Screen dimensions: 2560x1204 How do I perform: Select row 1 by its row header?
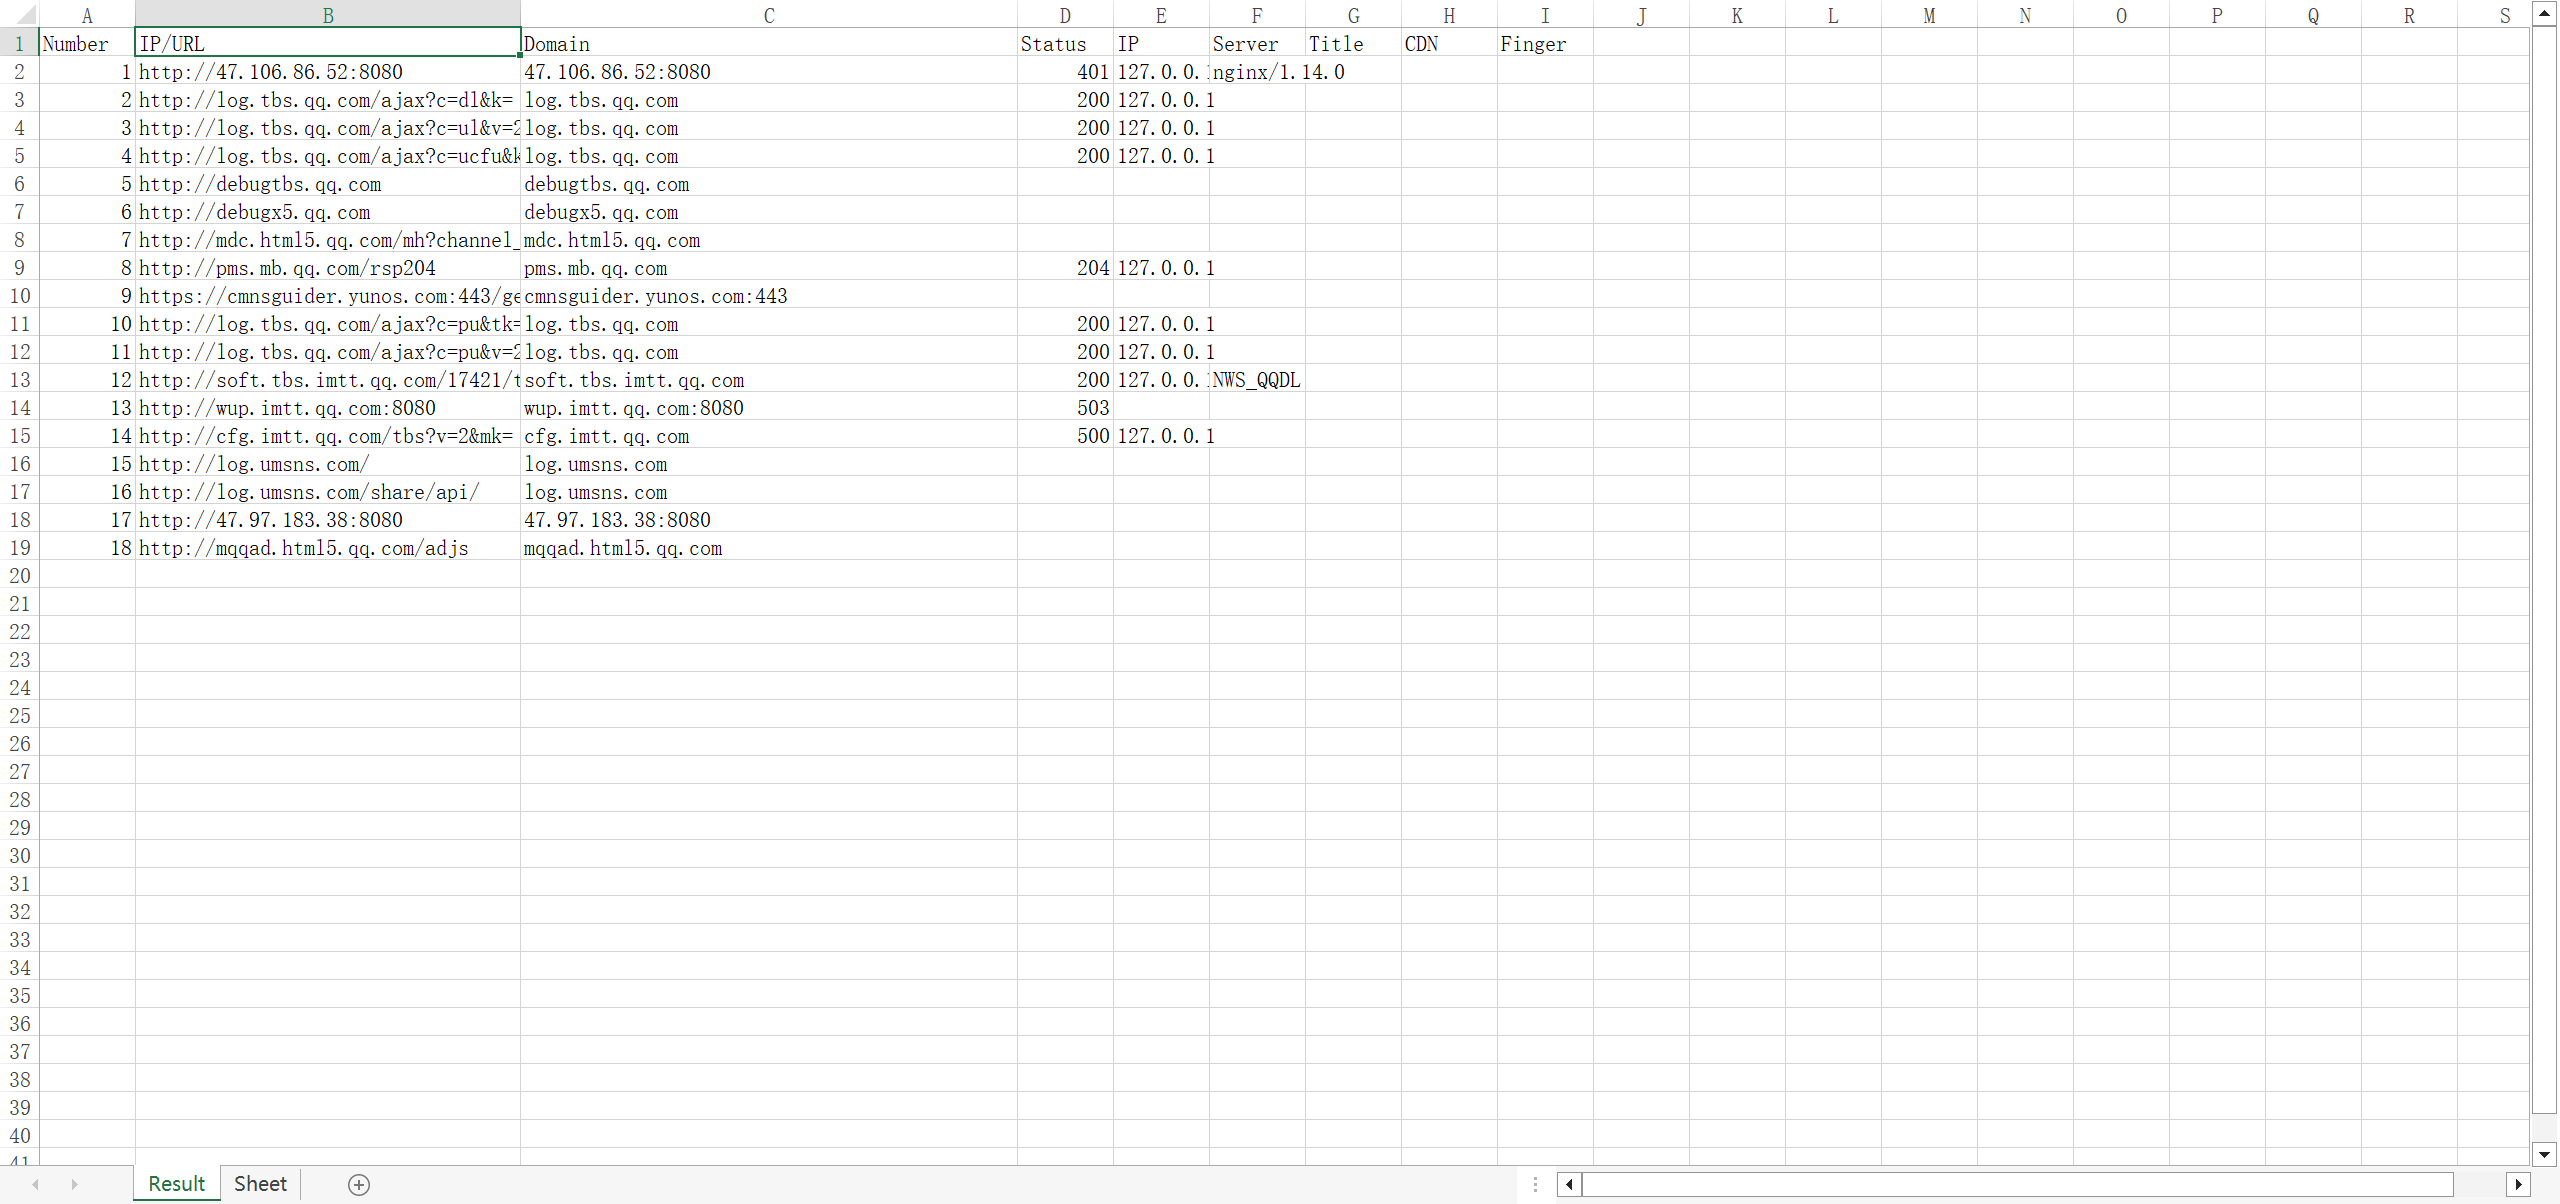click(x=19, y=43)
